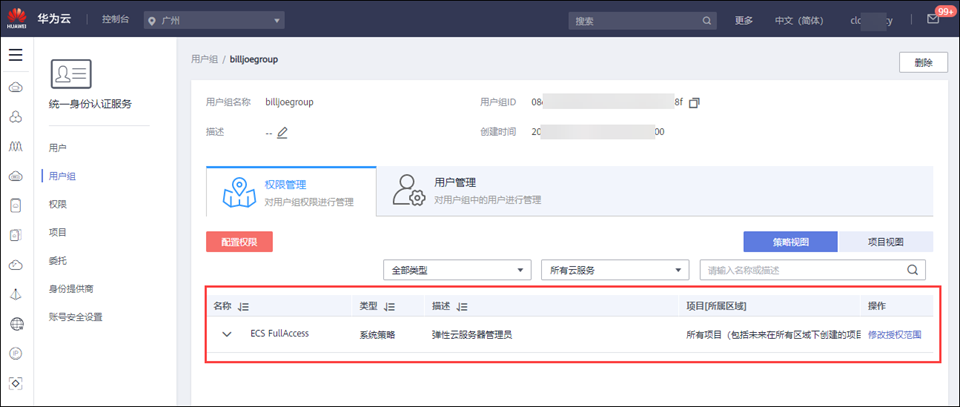This screenshot has width=960, height=407.
Task: Click the top search magnifier icon
Action: click(707, 20)
